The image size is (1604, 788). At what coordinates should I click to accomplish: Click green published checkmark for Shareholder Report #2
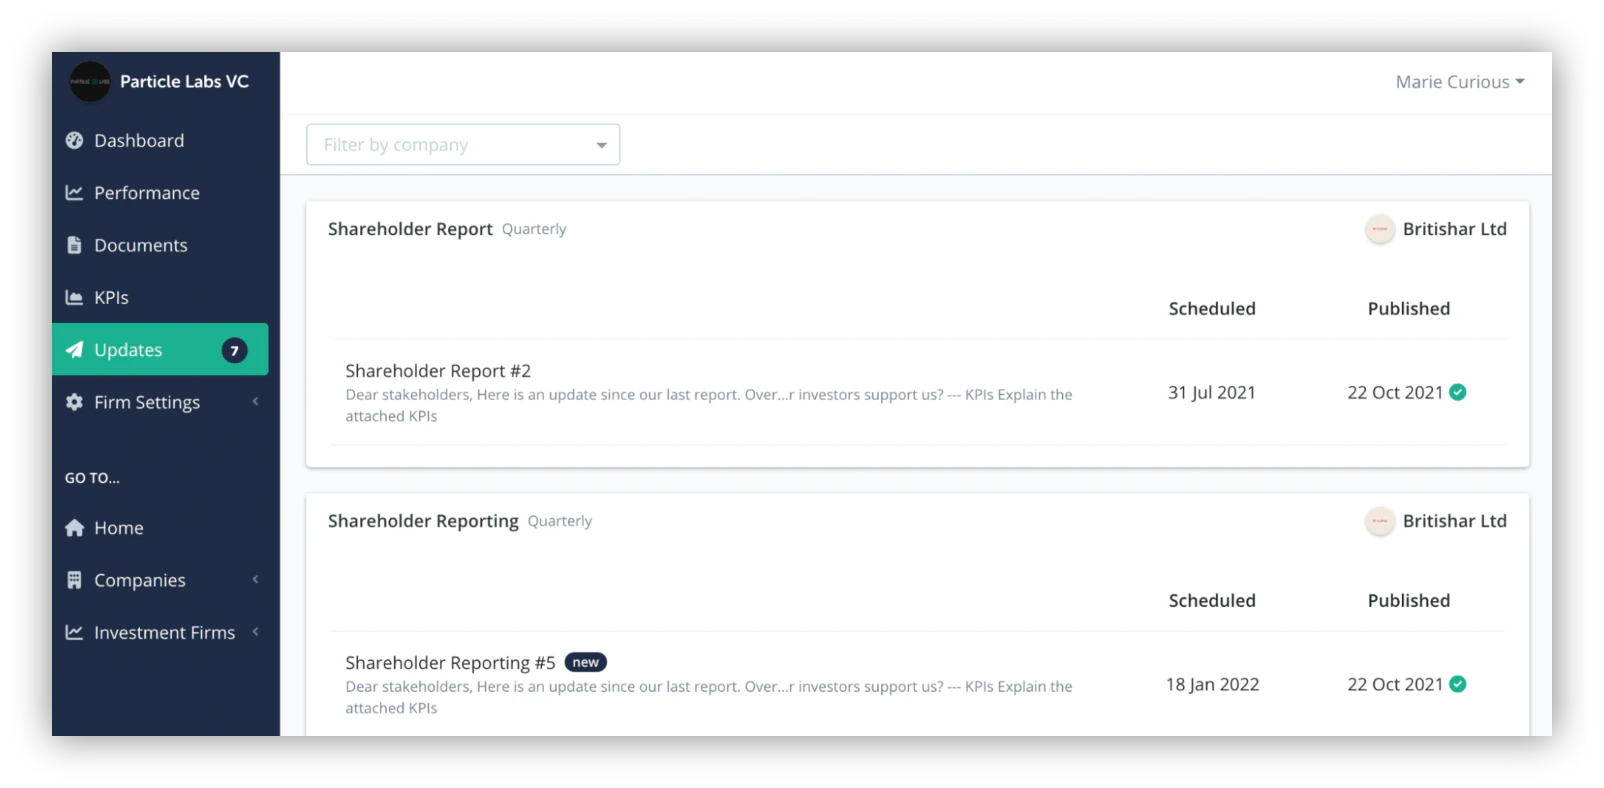(x=1458, y=392)
